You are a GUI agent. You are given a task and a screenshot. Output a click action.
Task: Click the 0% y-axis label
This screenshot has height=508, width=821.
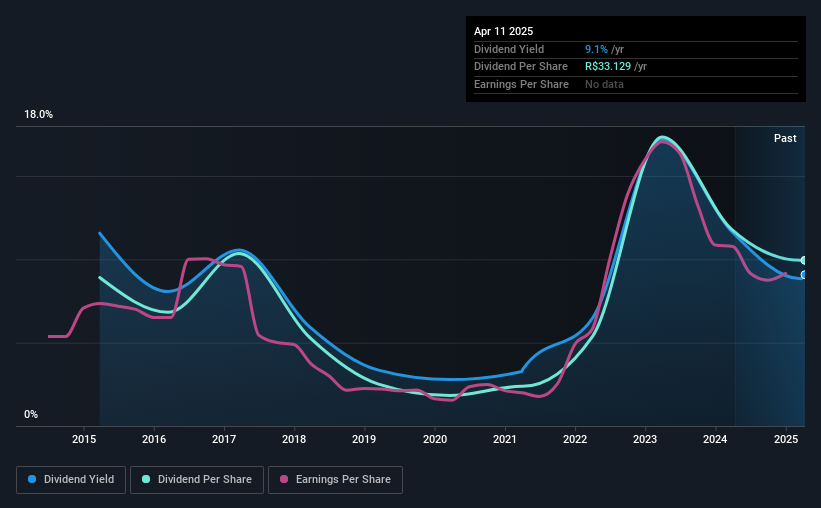coord(31,414)
